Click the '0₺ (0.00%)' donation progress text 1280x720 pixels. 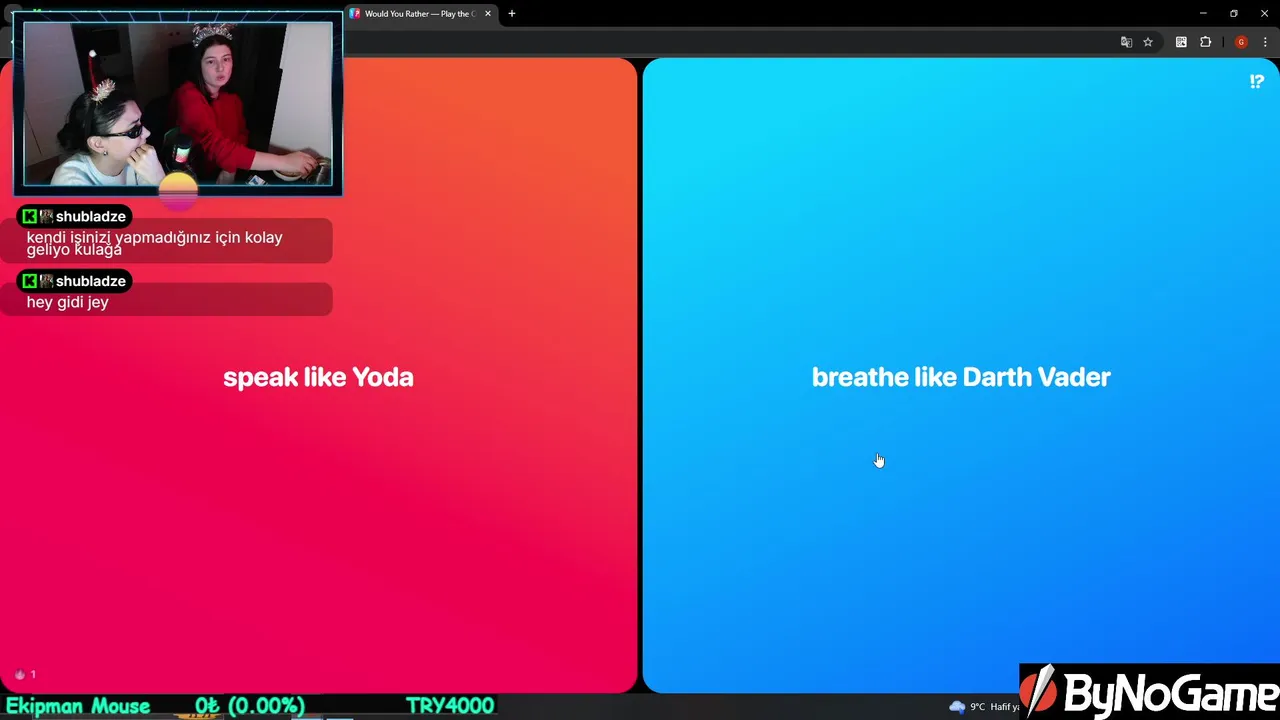[x=250, y=706]
